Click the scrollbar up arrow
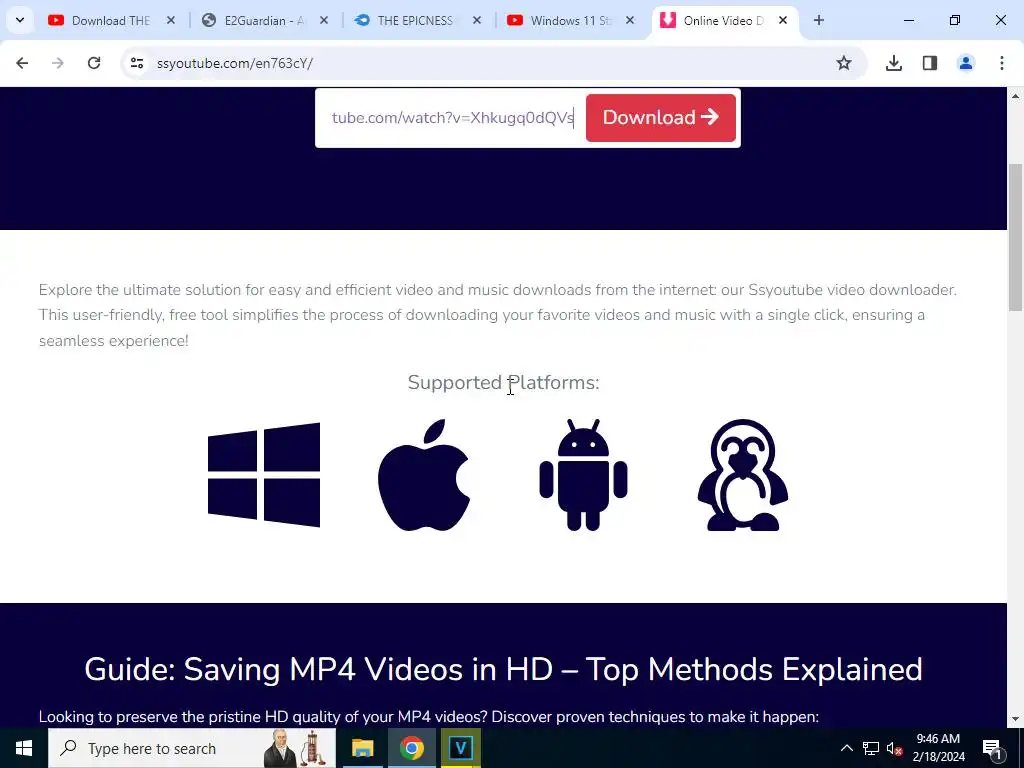This screenshot has height=768, width=1024. click(1015, 96)
